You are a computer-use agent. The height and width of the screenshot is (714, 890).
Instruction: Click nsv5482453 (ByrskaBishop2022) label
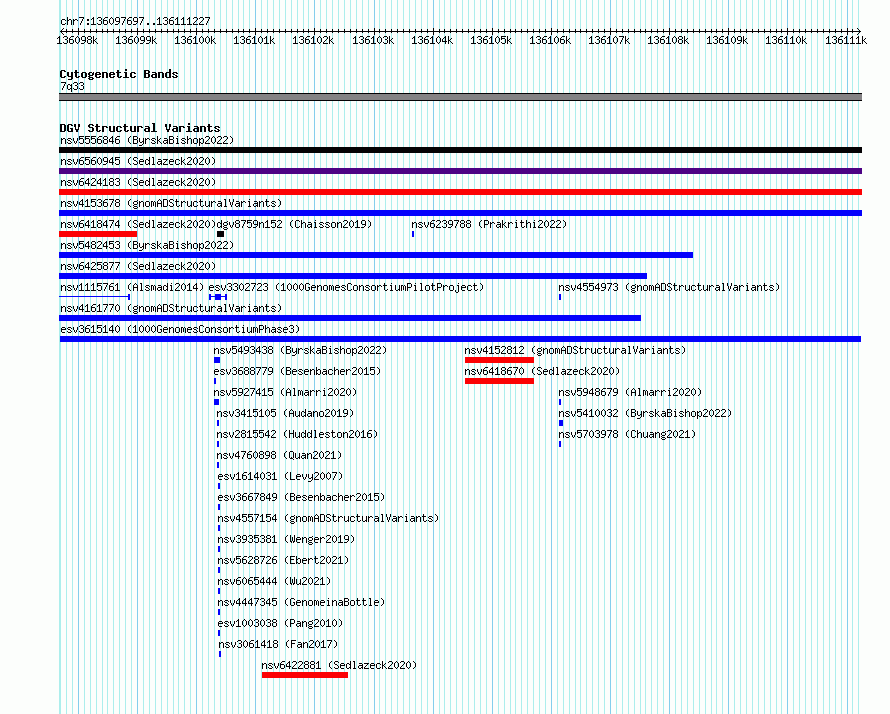tap(147, 245)
